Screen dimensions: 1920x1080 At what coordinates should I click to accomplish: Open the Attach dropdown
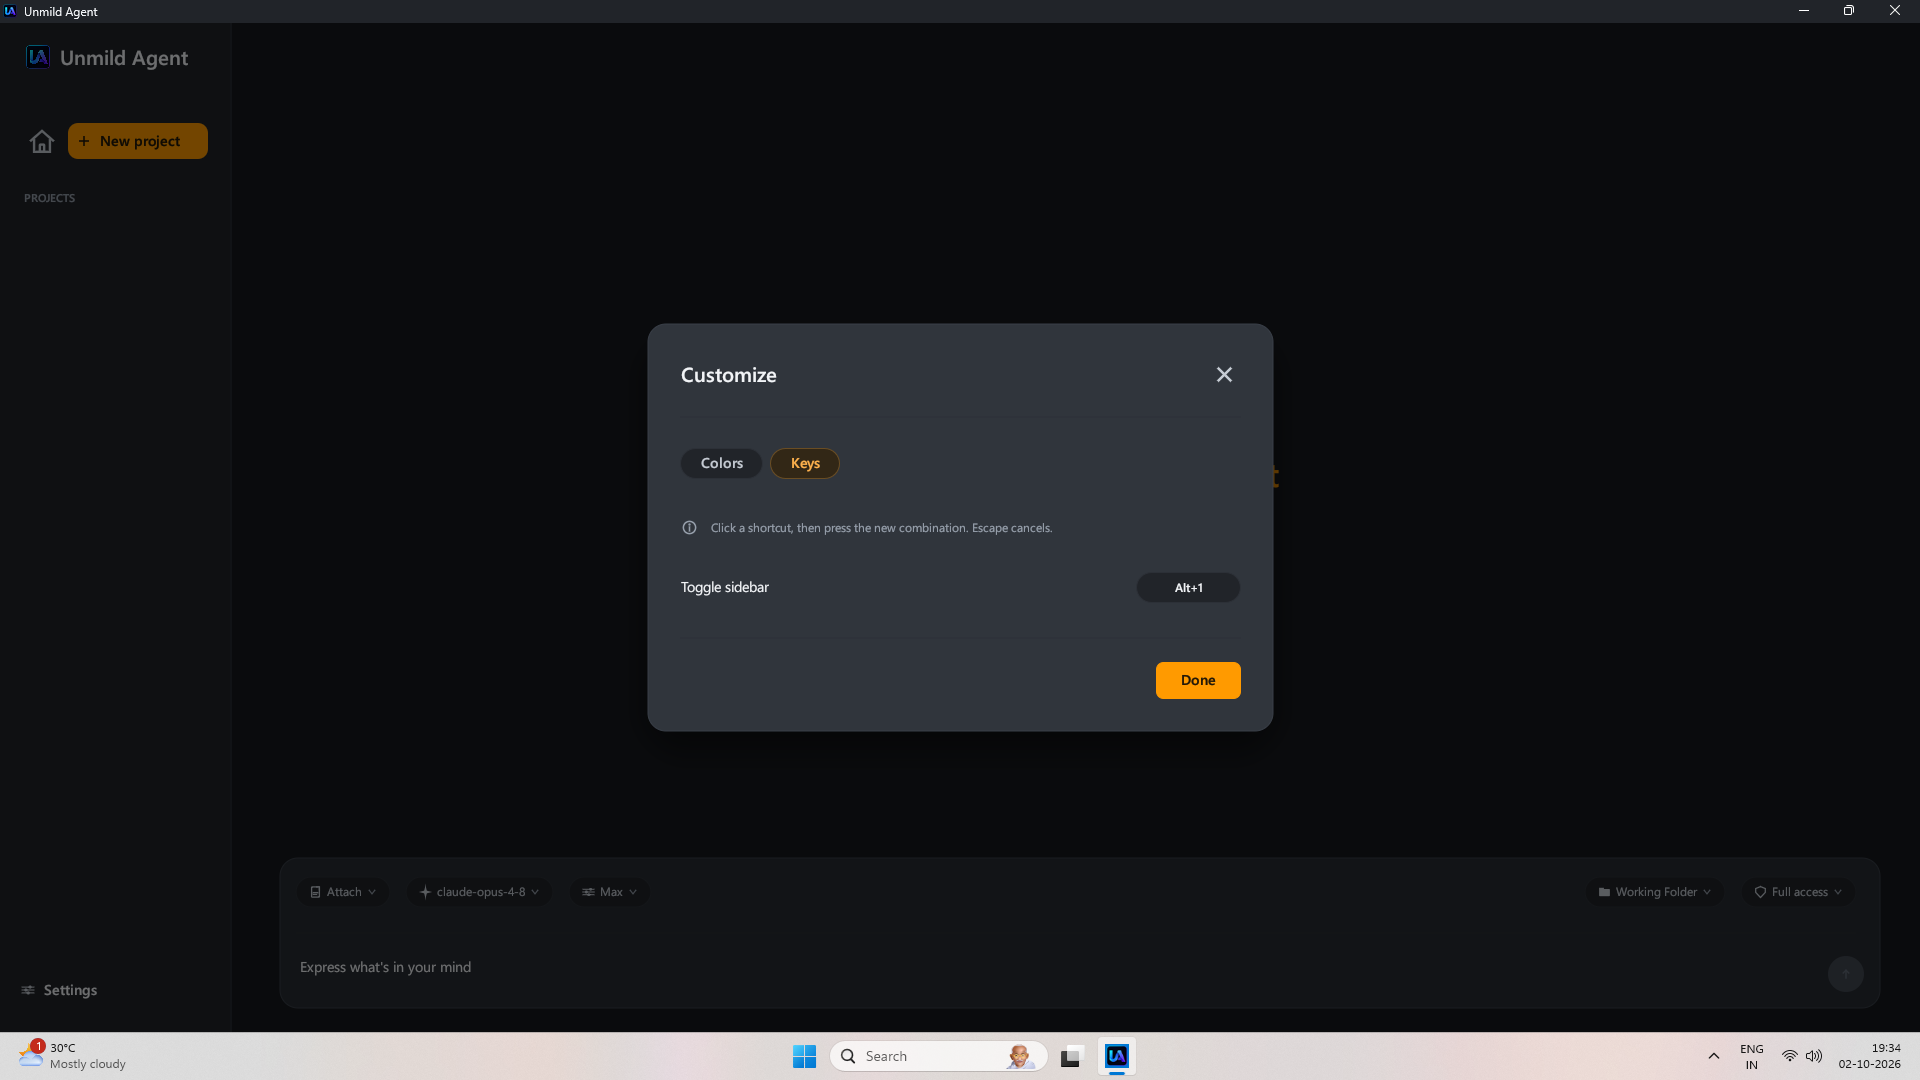click(x=343, y=892)
